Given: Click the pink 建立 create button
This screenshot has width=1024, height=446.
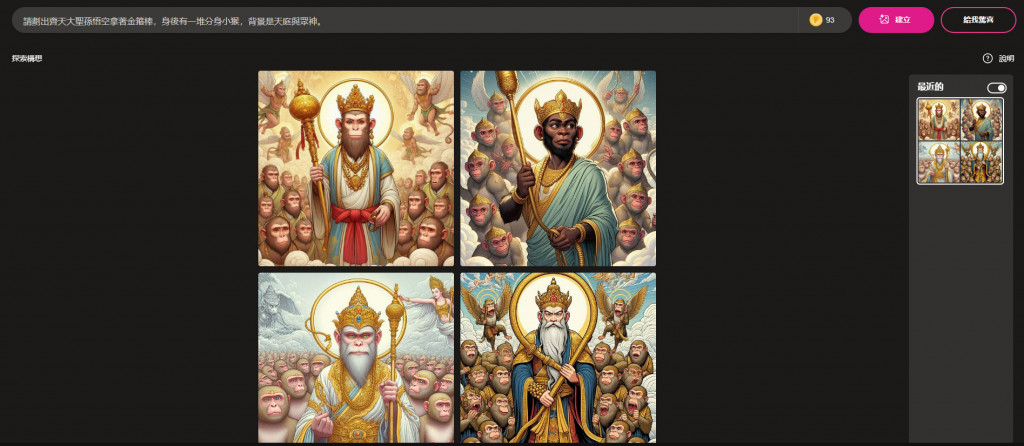Looking at the screenshot, I should [x=896, y=20].
